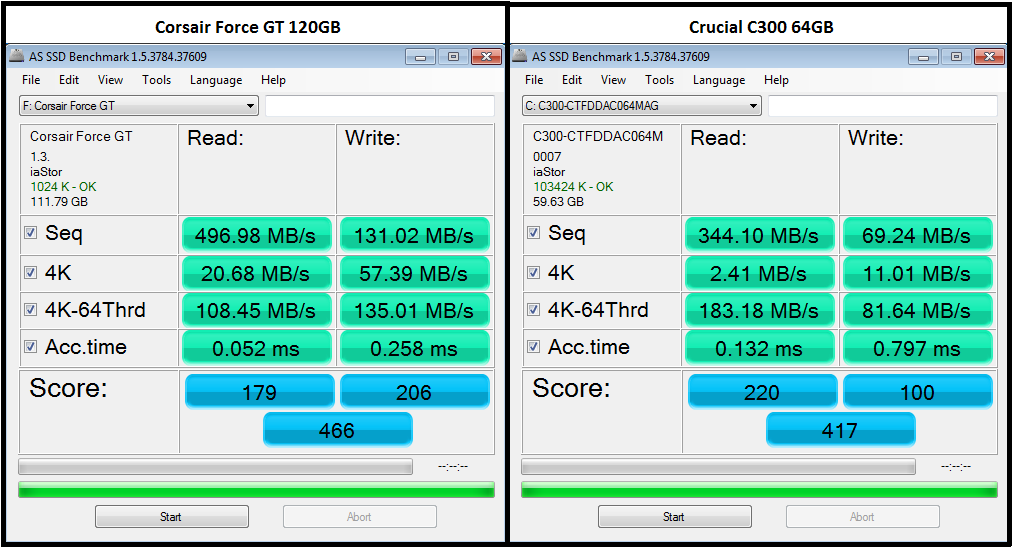The width and height of the screenshot is (1012, 548).
Task: Open Language menu in Crucial window
Action: pos(719,80)
